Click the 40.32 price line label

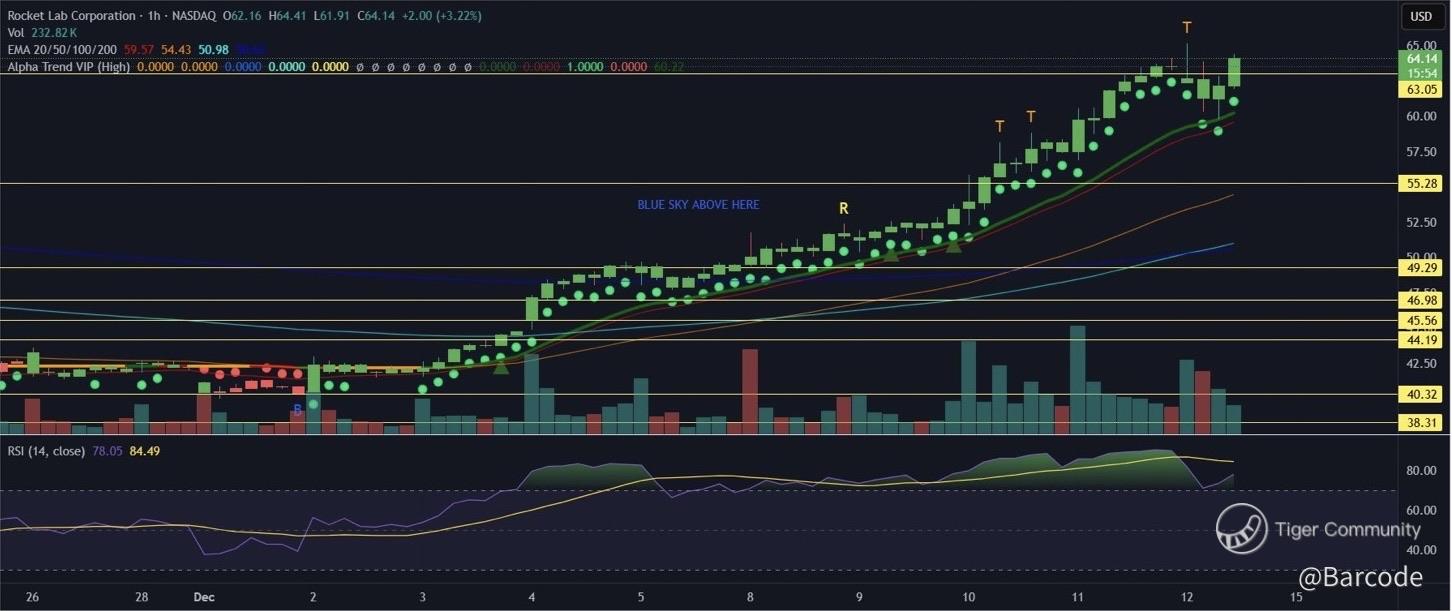(1422, 395)
